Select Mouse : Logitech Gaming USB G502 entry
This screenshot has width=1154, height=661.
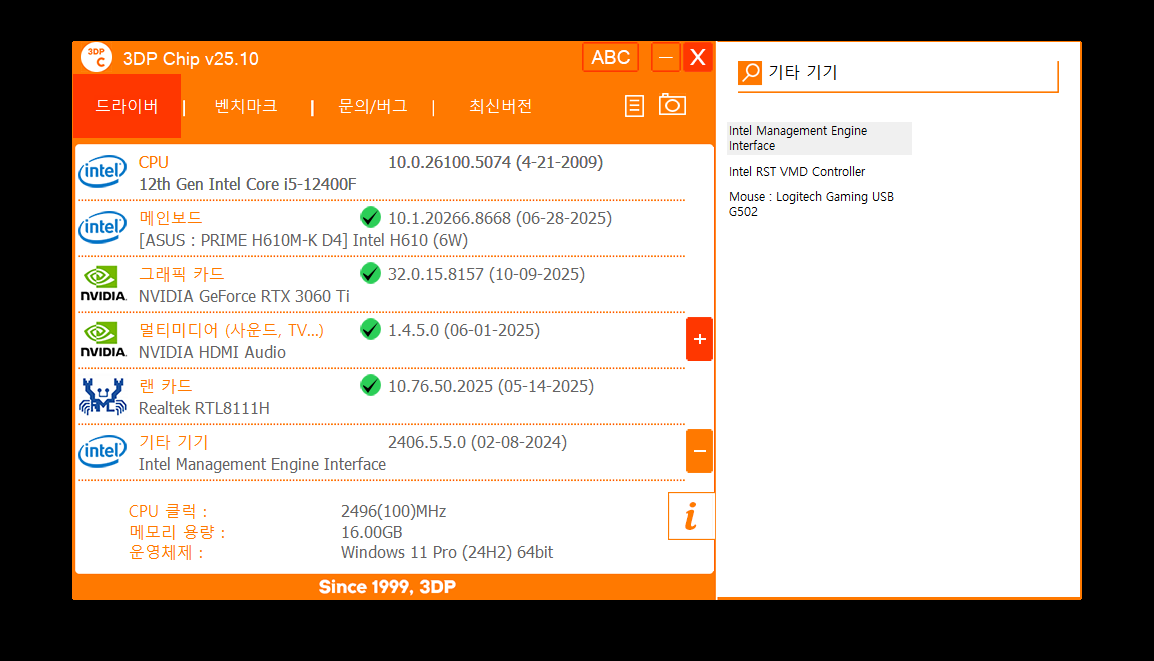tap(811, 204)
